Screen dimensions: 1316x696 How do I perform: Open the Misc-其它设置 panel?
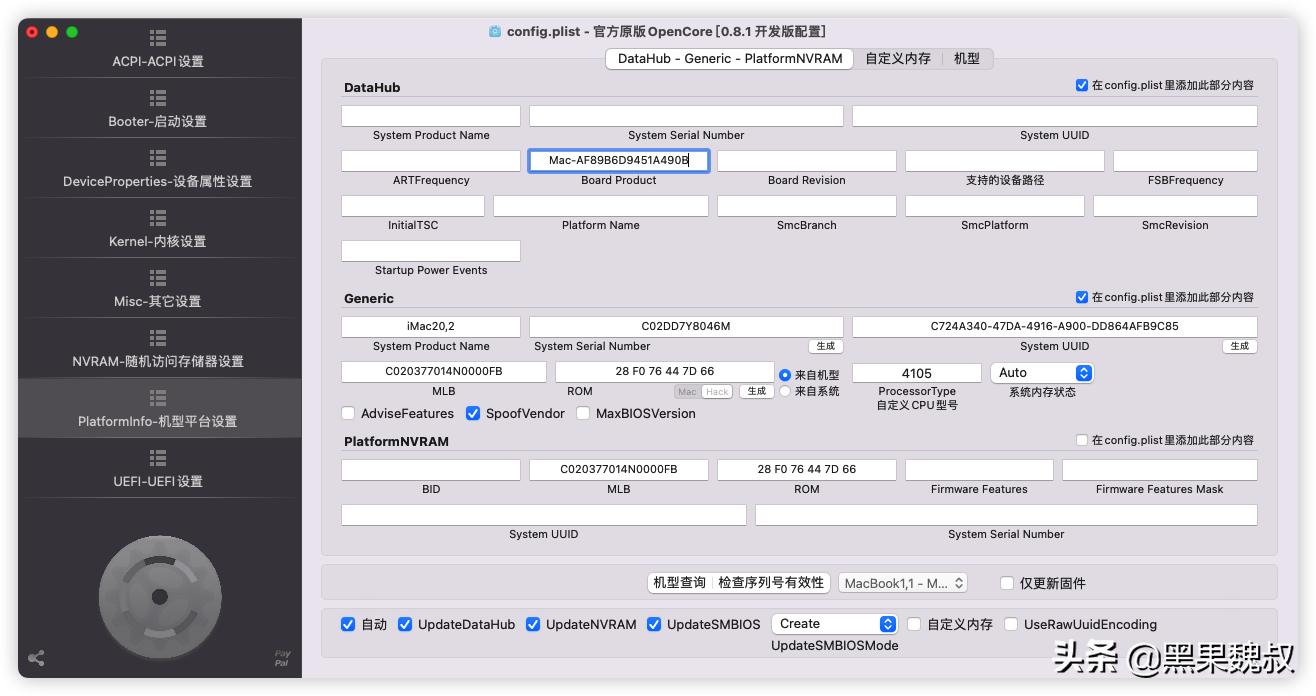coord(157,292)
